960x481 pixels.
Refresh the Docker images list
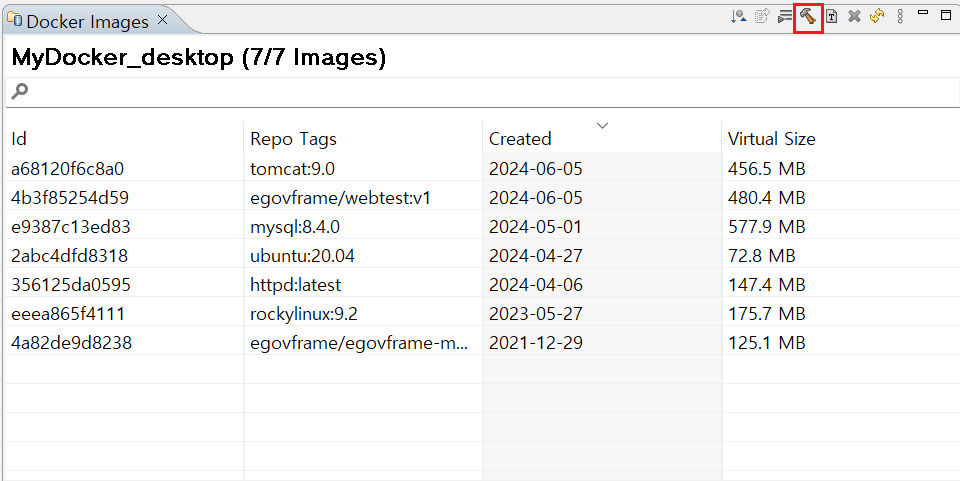coord(876,16)
